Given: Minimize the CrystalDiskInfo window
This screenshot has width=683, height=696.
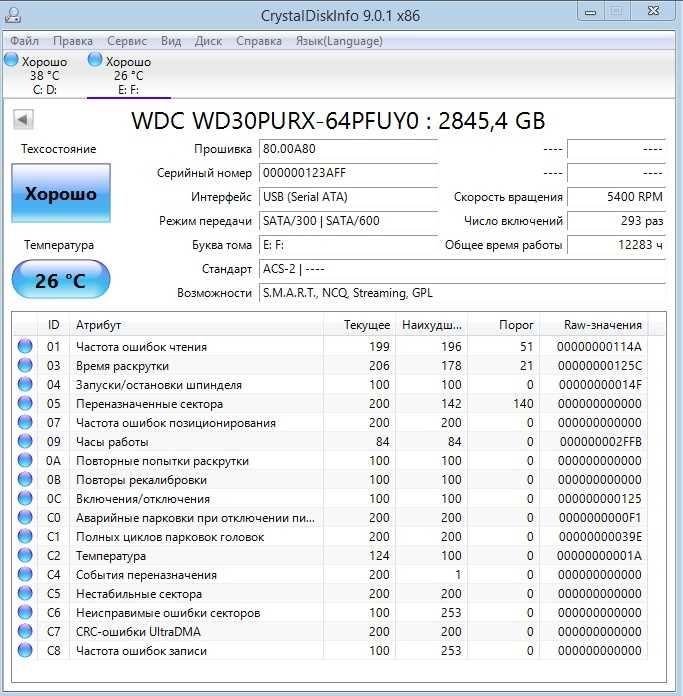Looking at the screenshot, I should click(590, 12).
